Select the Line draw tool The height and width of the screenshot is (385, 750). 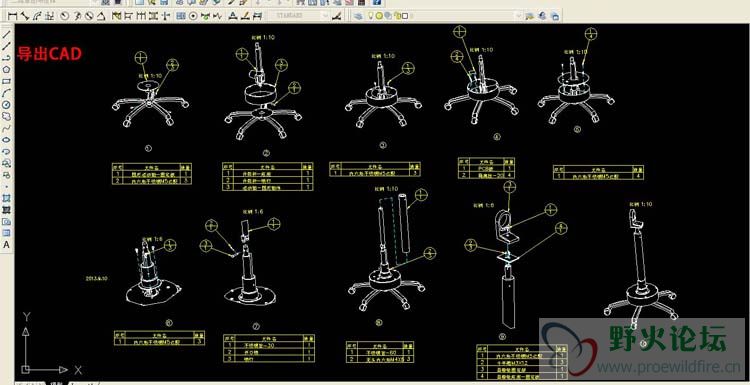click(7, 34)
